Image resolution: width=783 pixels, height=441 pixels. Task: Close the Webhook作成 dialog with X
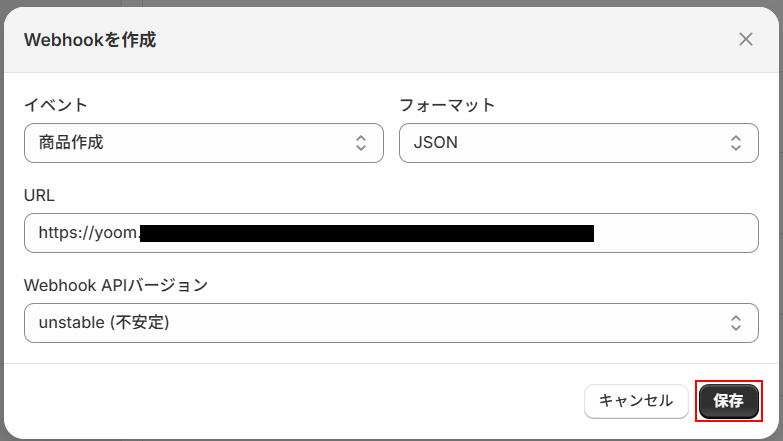(x=745, y=39)
